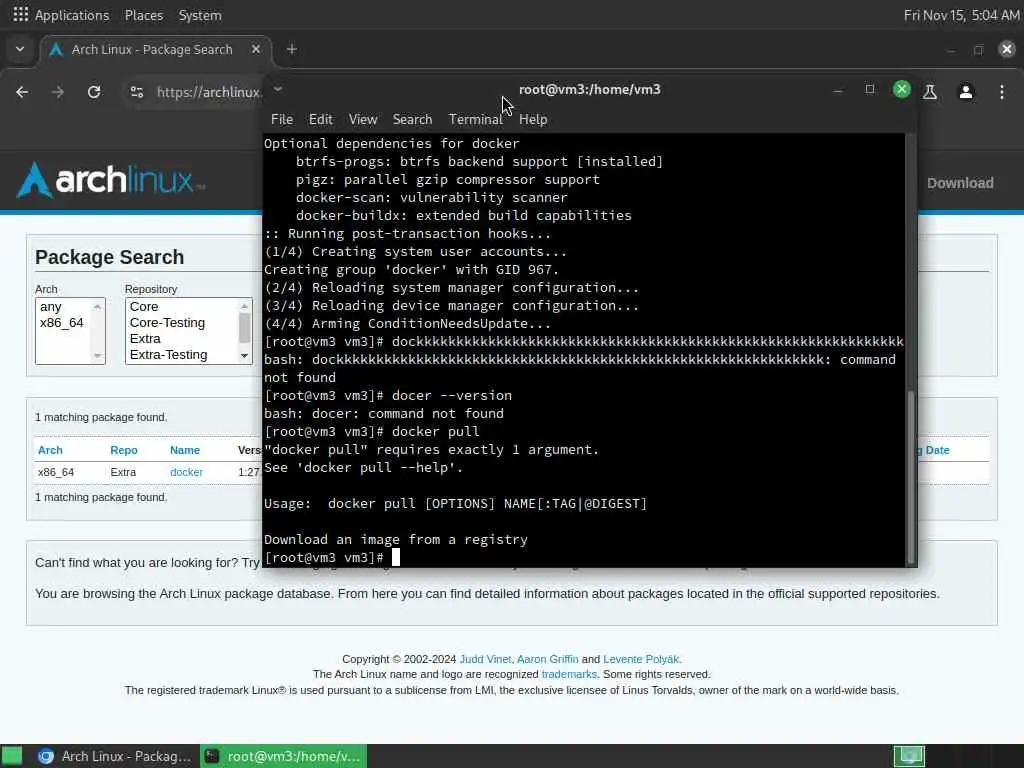Screen dimensions: 1024x768
Task: Select the Arch Linux - Package Search tab
Action: pos(152,50)
